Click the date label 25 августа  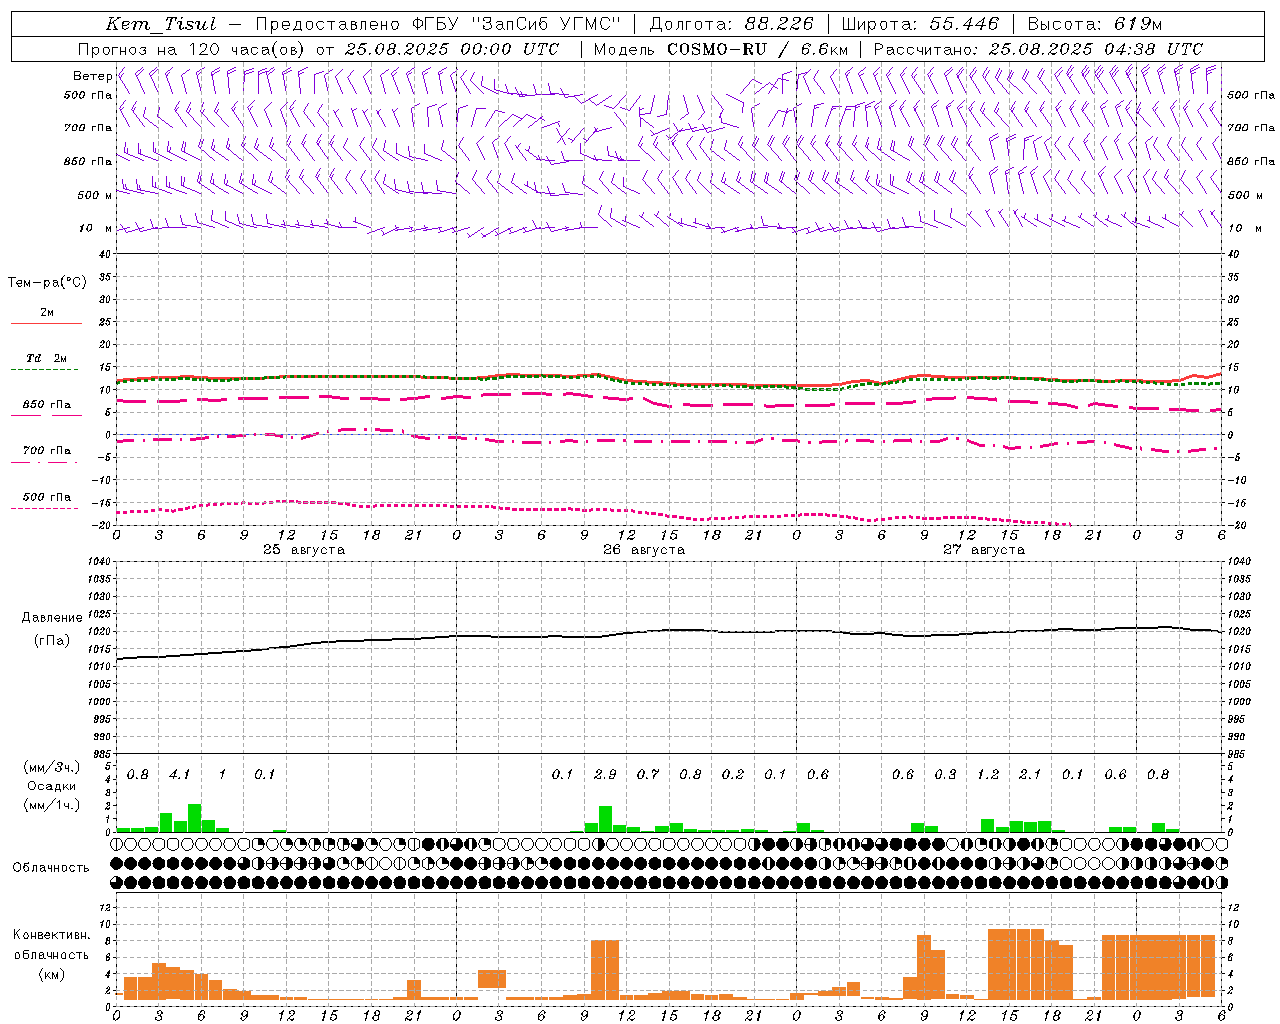(x=303, y=550)
